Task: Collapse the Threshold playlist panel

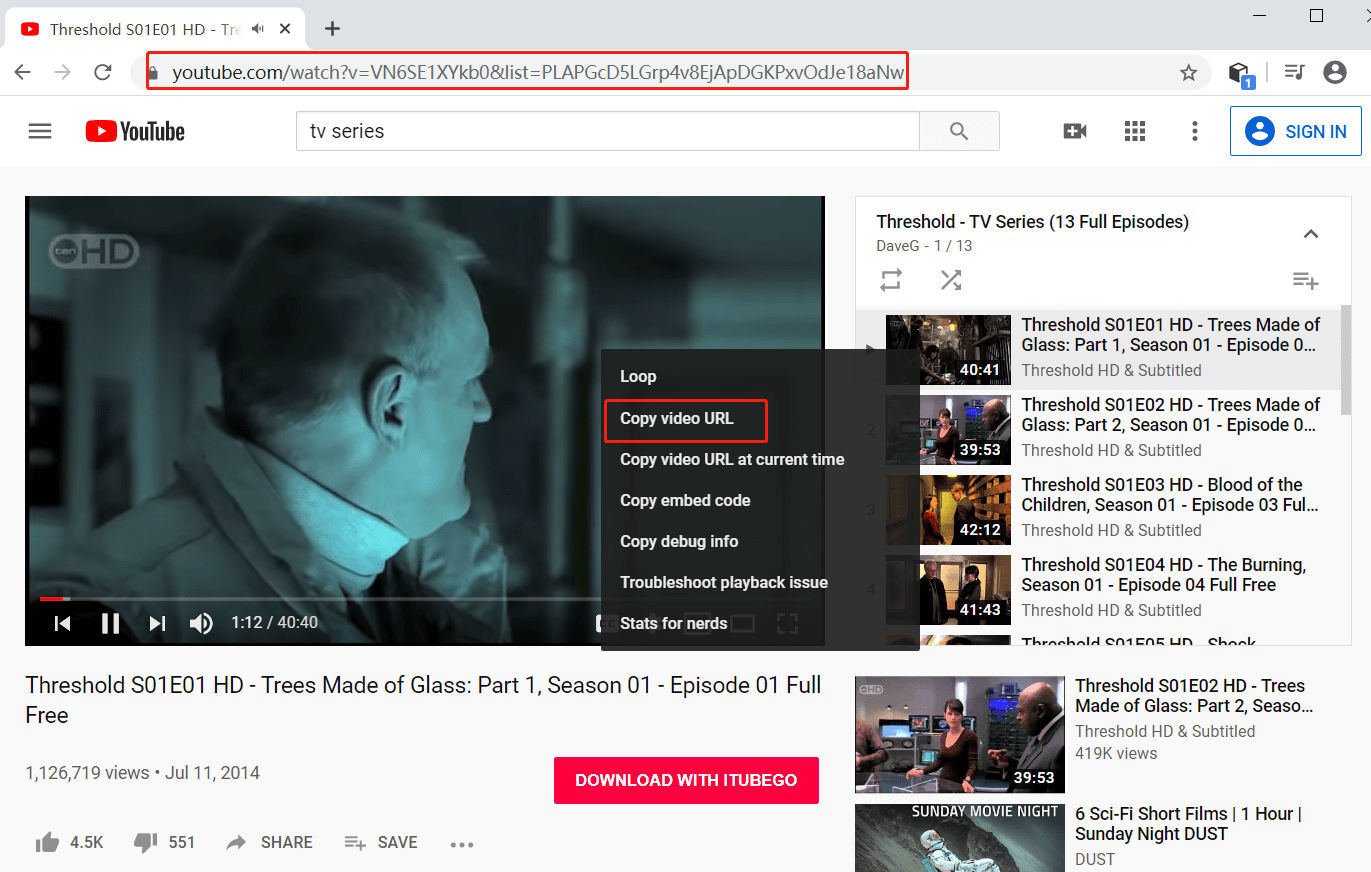Action: [1310, 234]
